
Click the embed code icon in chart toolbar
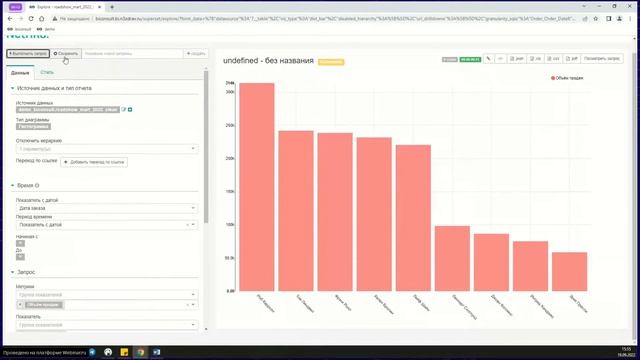coord(500,59)
